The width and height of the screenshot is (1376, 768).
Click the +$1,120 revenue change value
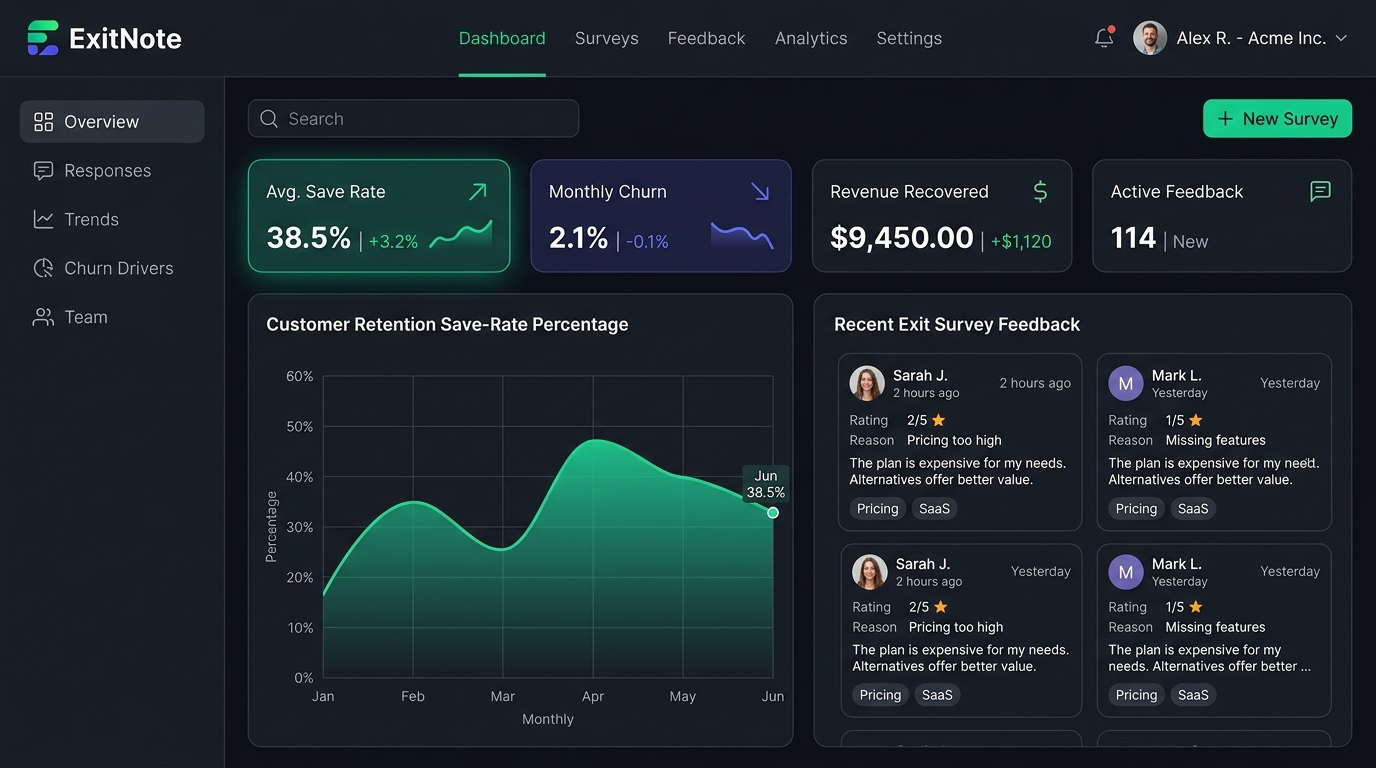[x=1021, y=241]
